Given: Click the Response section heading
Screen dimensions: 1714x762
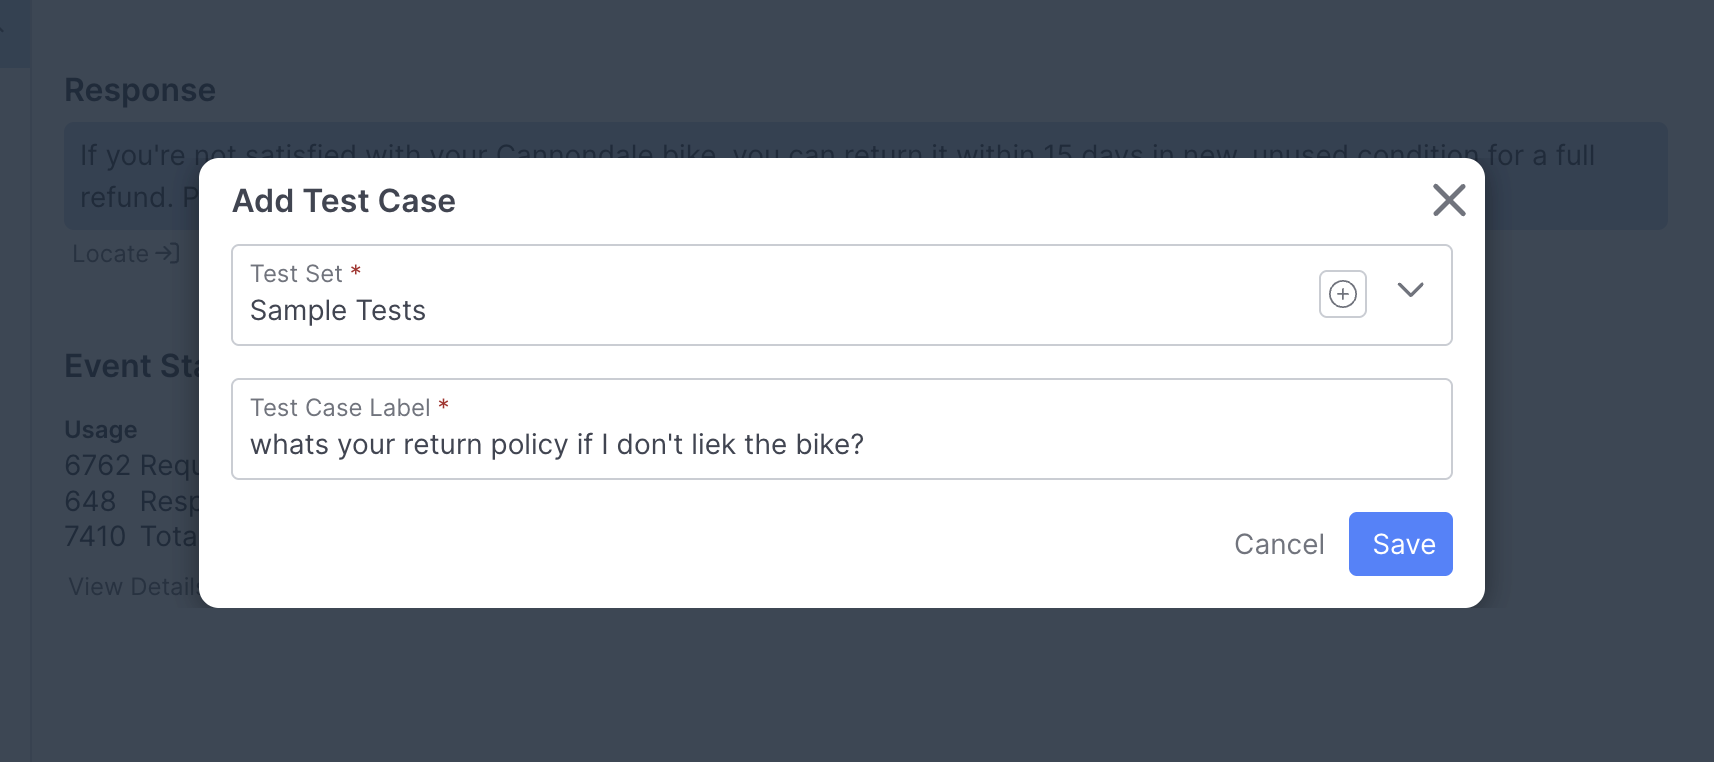Looking at the screenshot, I should [x=140, y=90].
